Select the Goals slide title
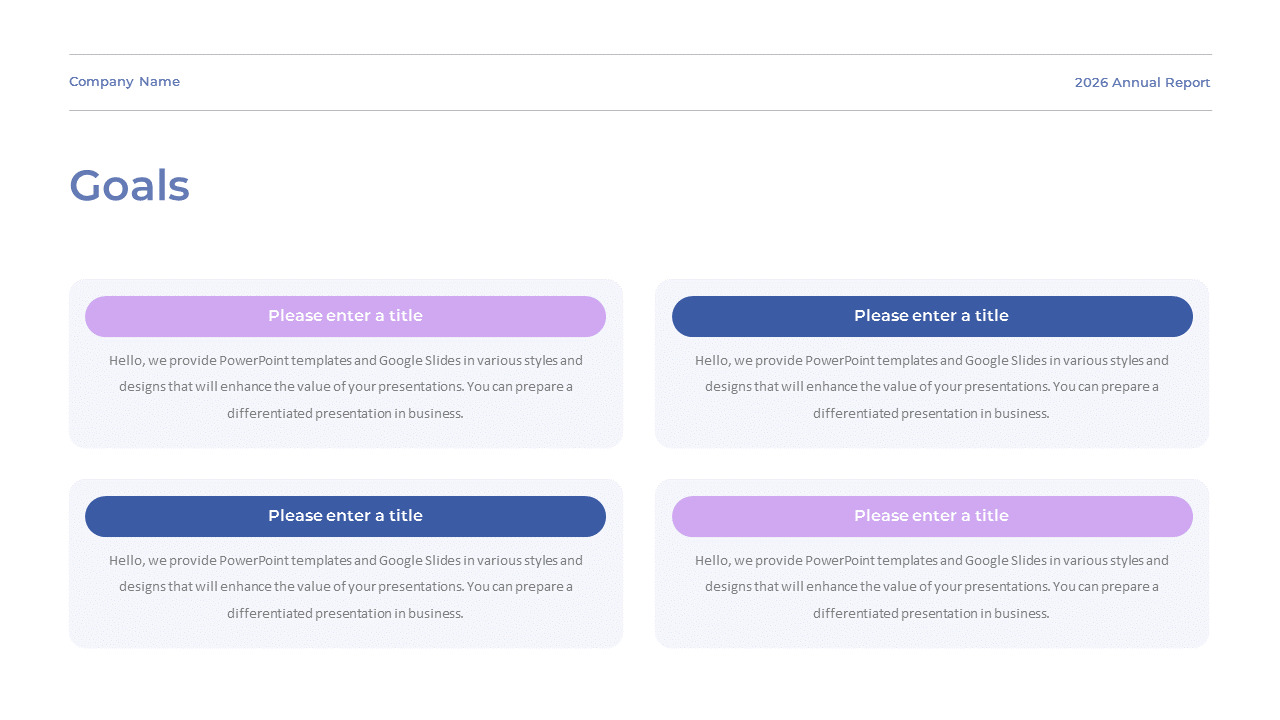 [x=129, y=186]
